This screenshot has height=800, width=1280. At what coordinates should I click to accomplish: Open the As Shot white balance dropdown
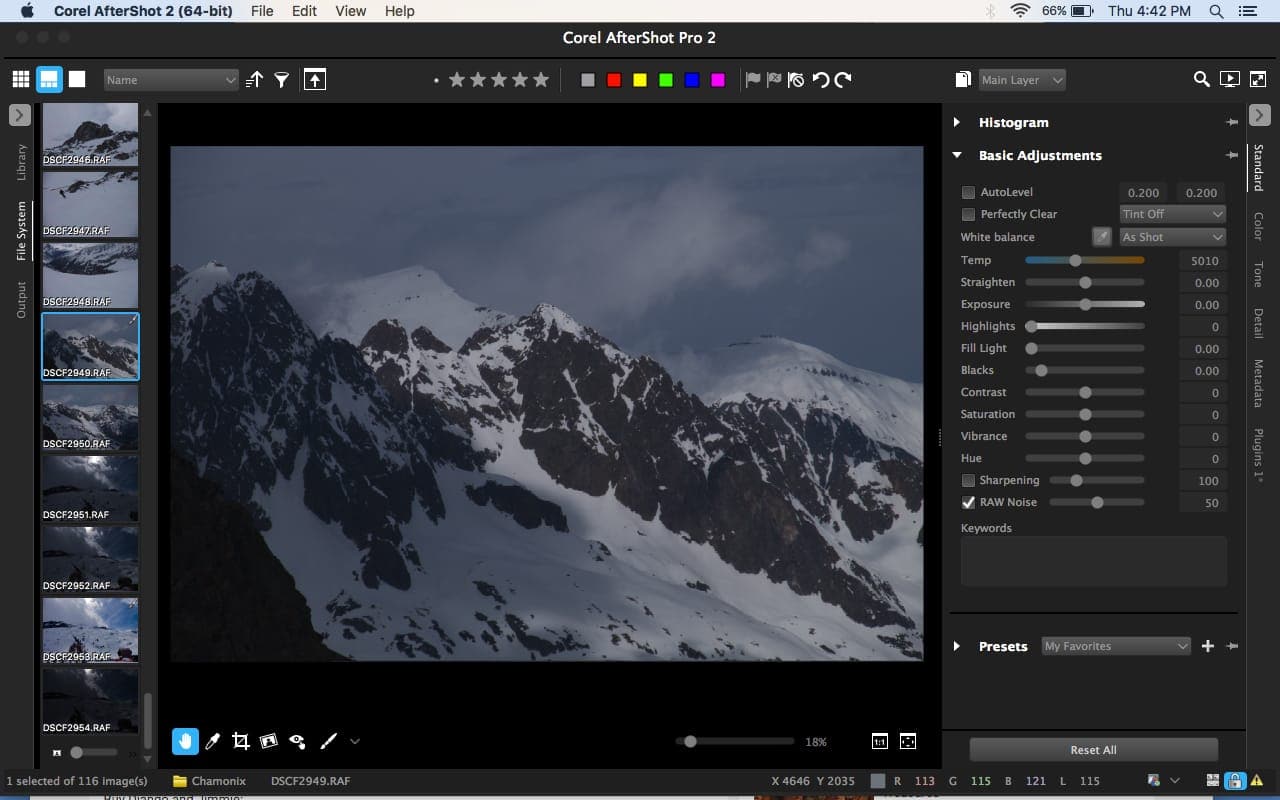[x=1172, y=237]
